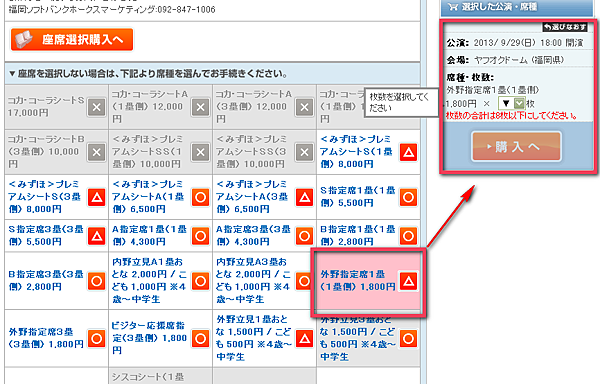The height and width of the screenshot is (384, 600).
Task: Click triangle icon for プレミアムシートA(3塁側) 6,500円
Action: [305, 197]
